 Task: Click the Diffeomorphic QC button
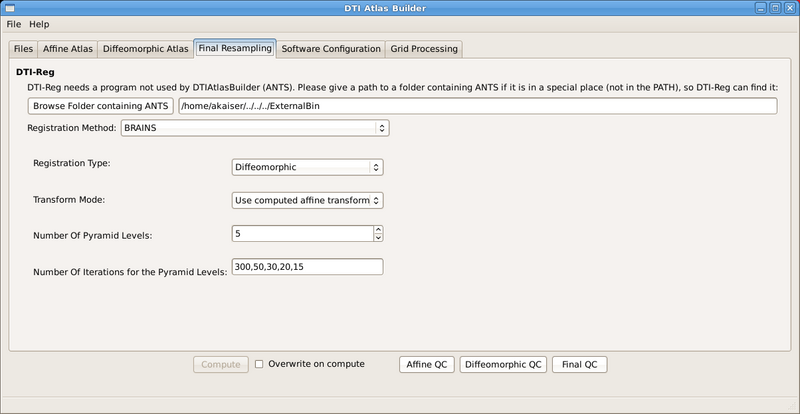503,364
